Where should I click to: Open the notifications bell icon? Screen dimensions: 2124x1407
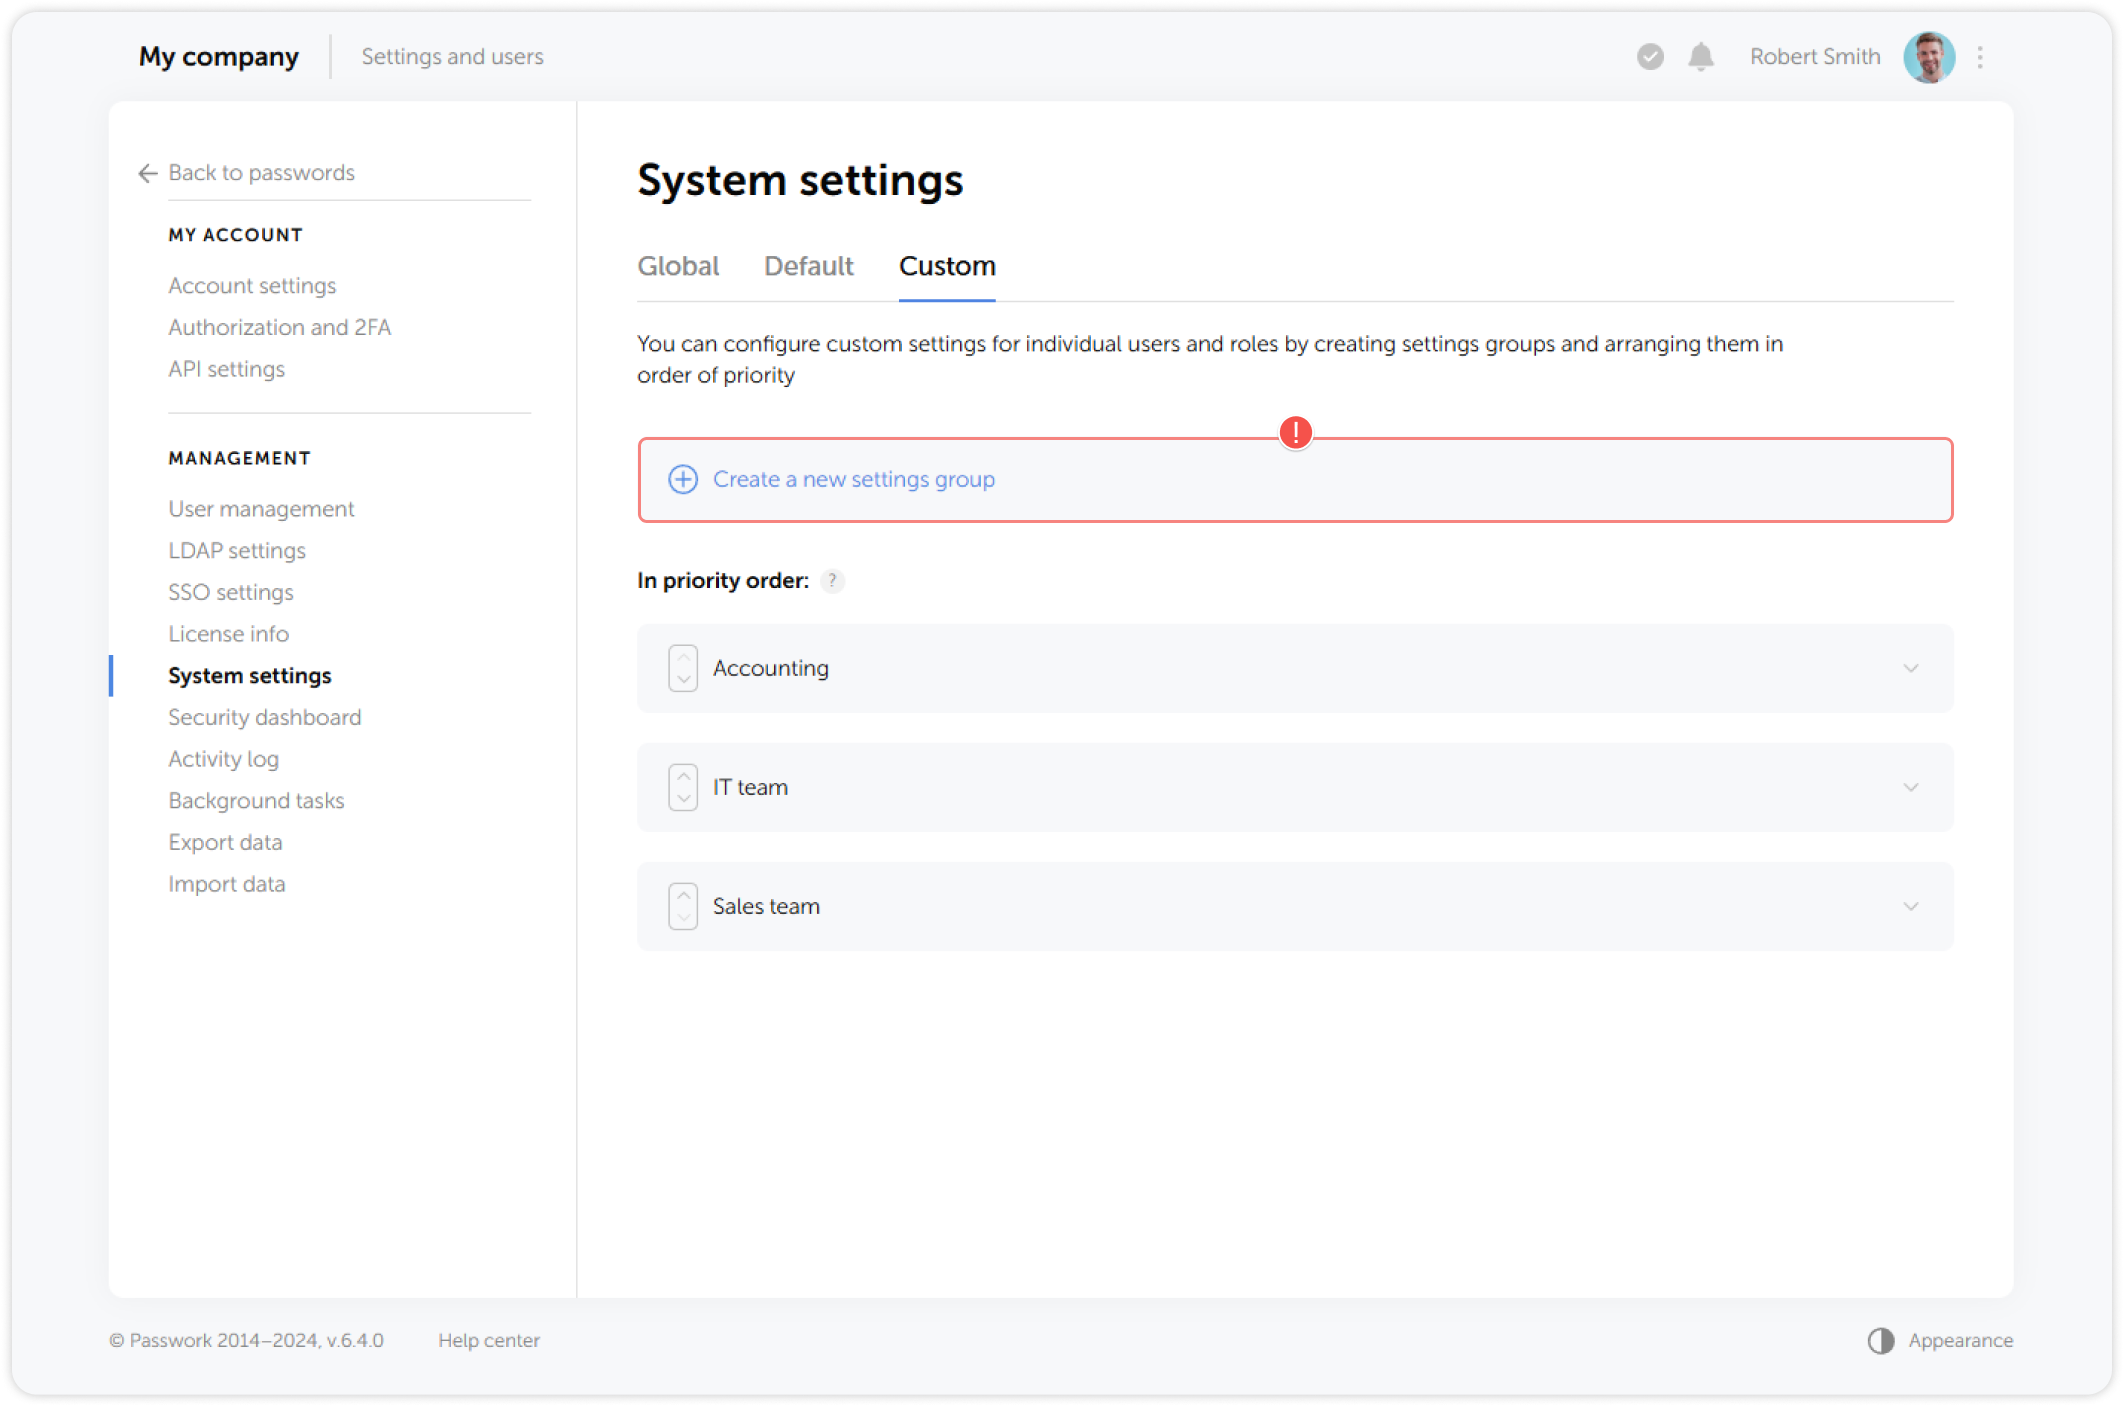[x=1701, y=57]
